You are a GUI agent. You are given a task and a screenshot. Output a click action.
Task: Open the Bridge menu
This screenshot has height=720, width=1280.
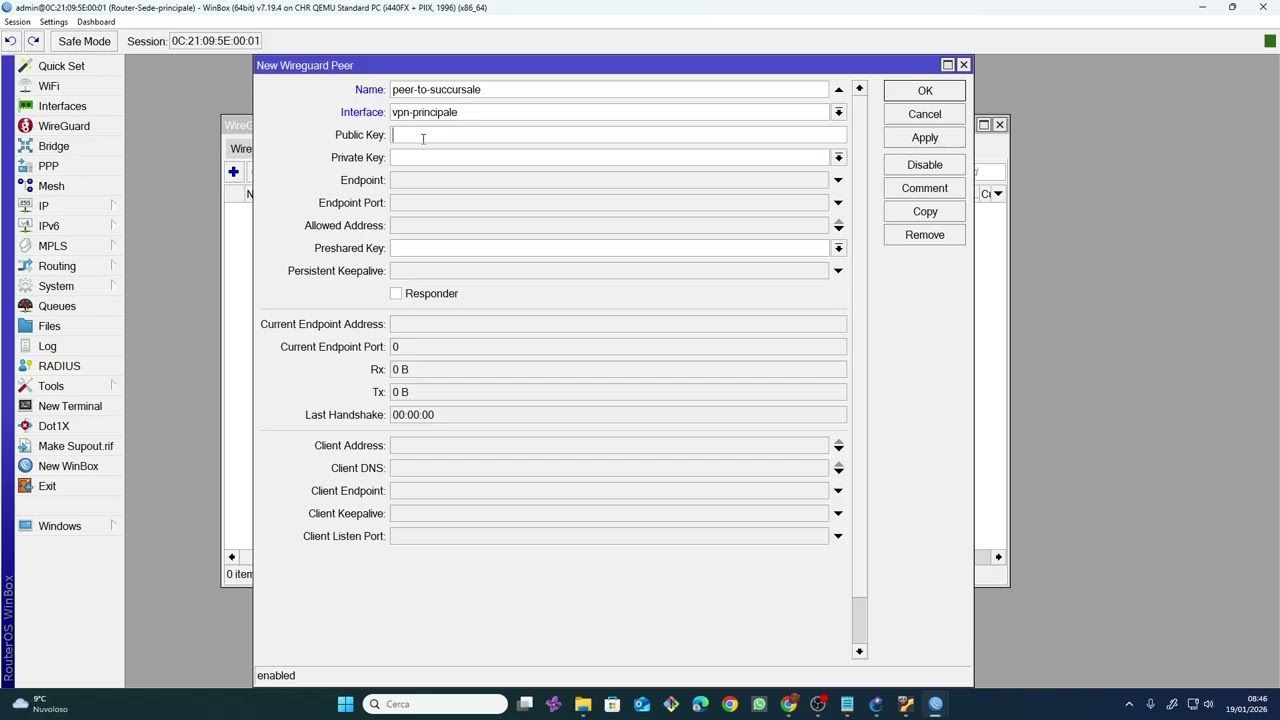[x=53, y=146]
